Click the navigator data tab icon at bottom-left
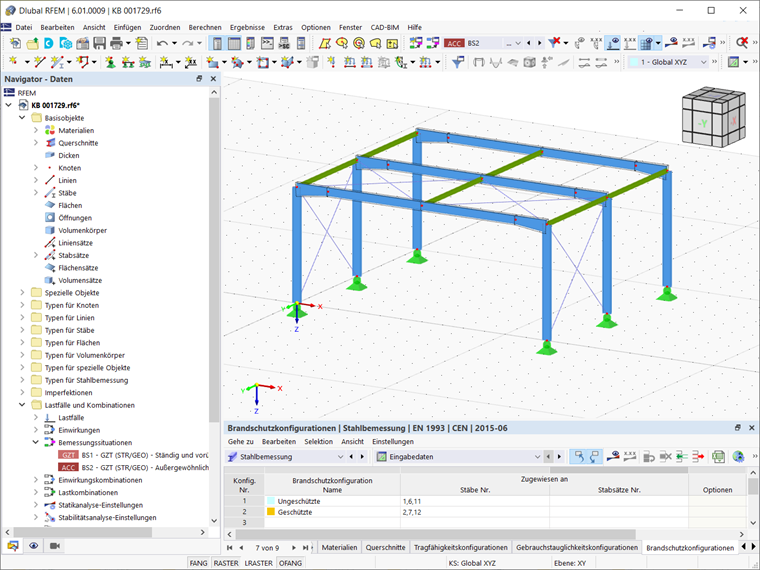Viewport: 760px width, 570px height. tap(13, 546)
